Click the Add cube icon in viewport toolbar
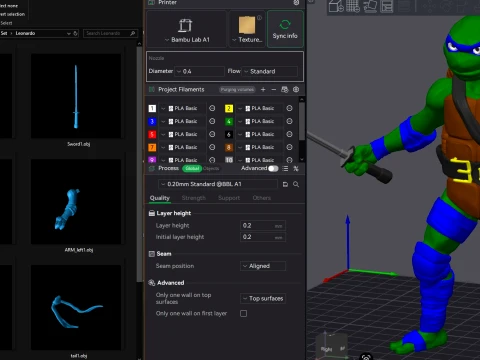 336,6
